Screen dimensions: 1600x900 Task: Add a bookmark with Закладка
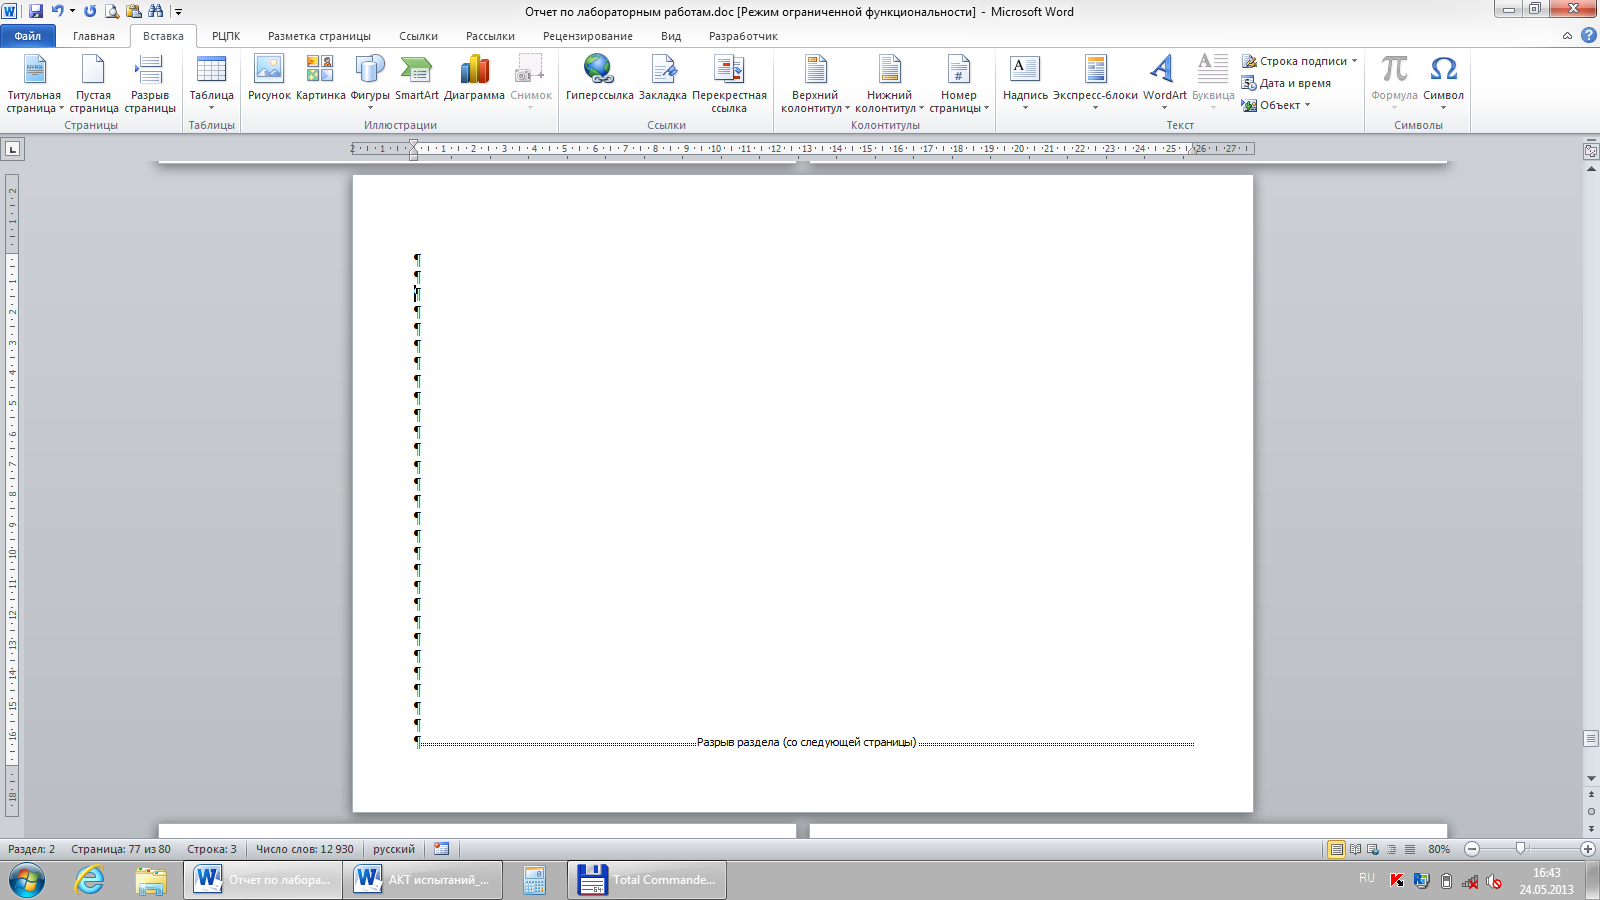pos(663,78)
